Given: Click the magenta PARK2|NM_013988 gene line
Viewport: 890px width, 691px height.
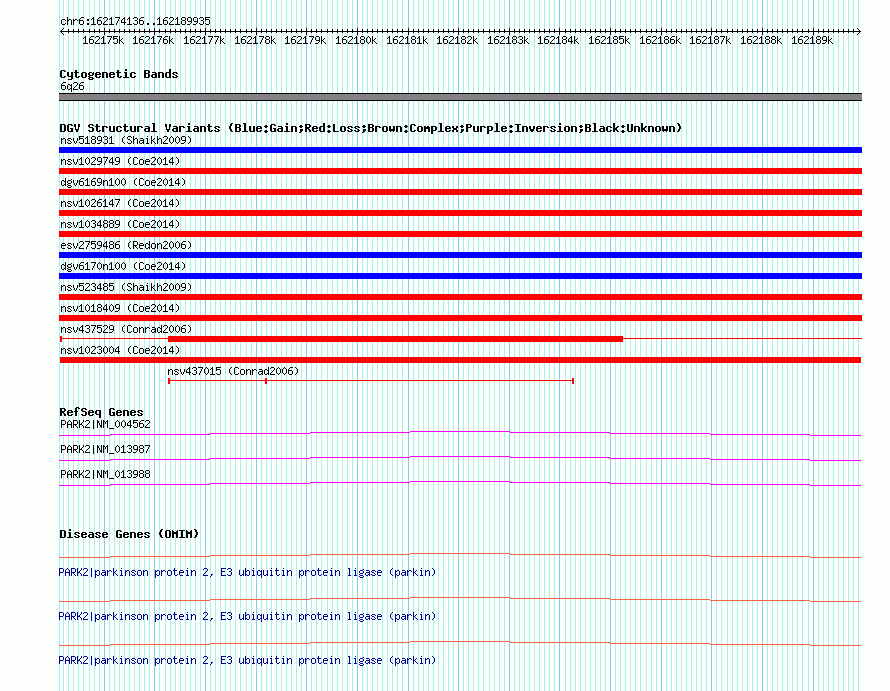Looking at the screenshot, I should [x=460, y=484].
